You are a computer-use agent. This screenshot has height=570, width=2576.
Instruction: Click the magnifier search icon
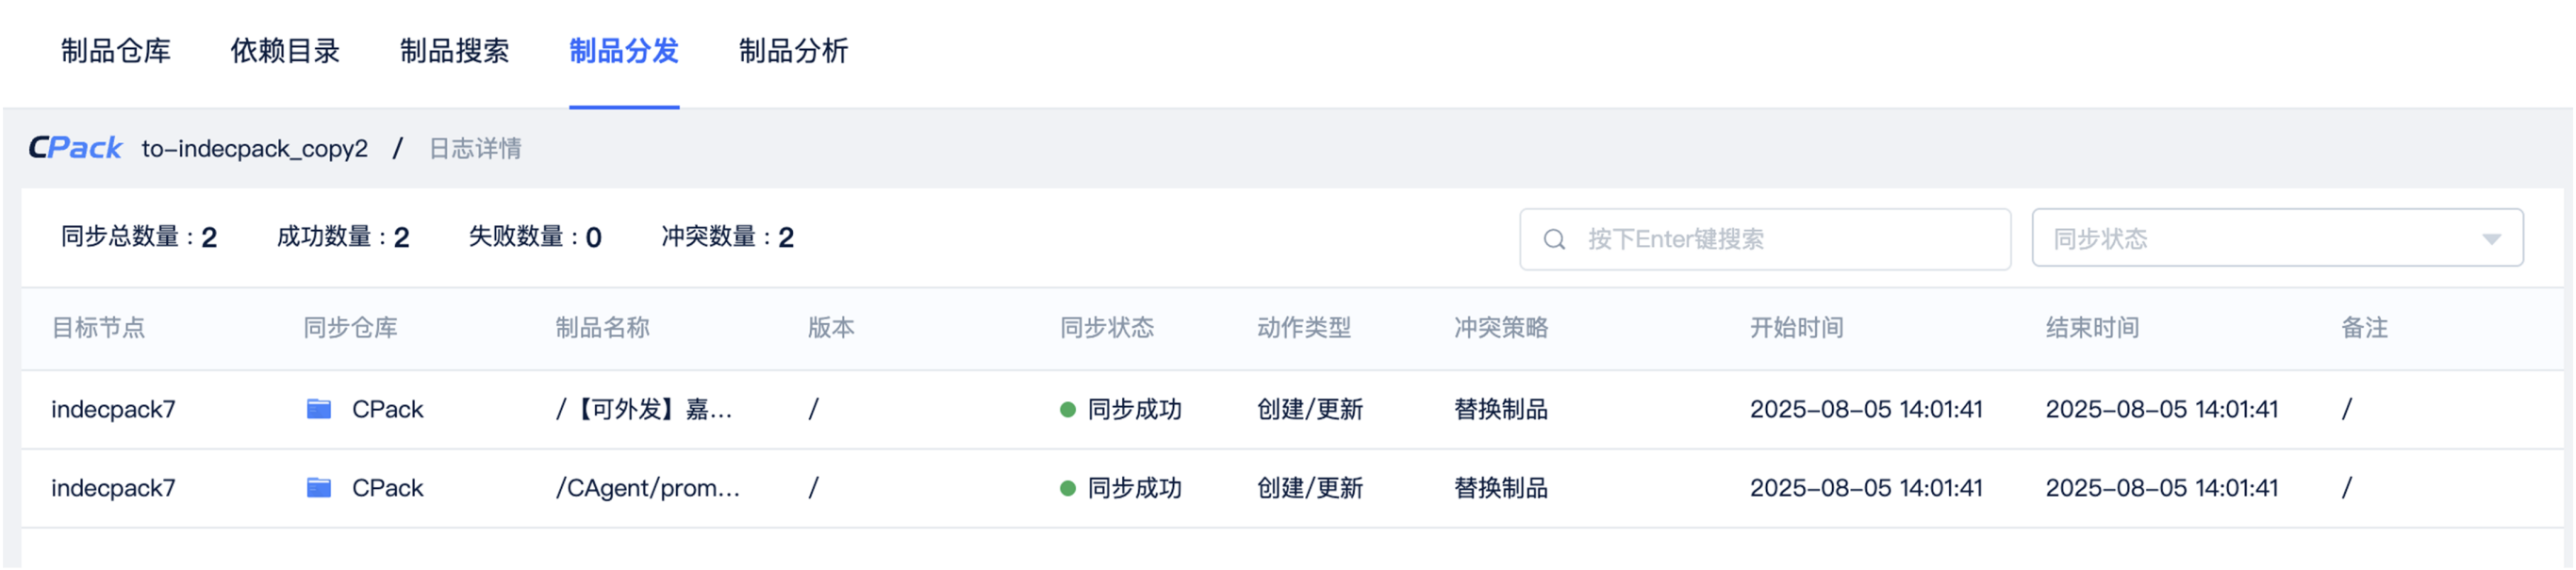click(x=1554, y=240)
